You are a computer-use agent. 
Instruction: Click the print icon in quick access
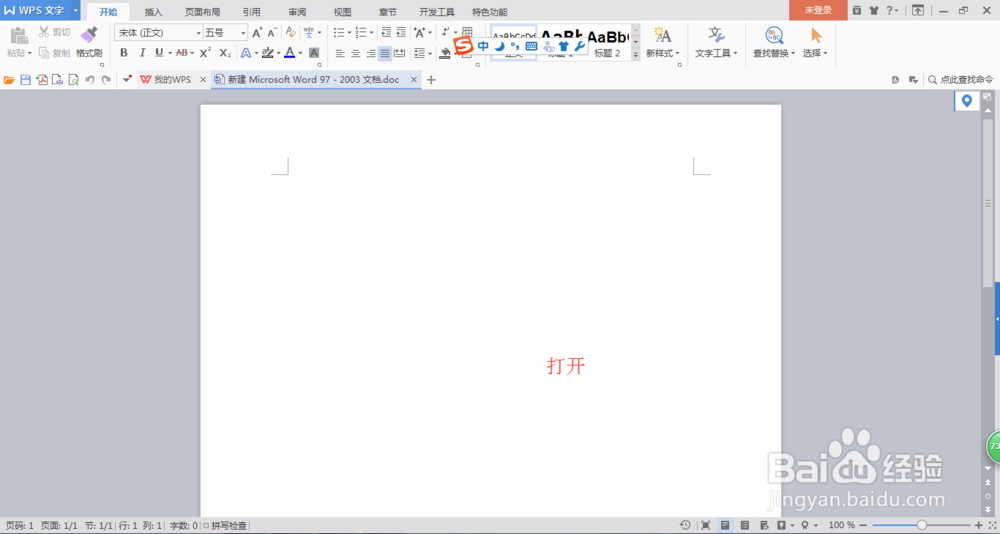coord(57,80)
